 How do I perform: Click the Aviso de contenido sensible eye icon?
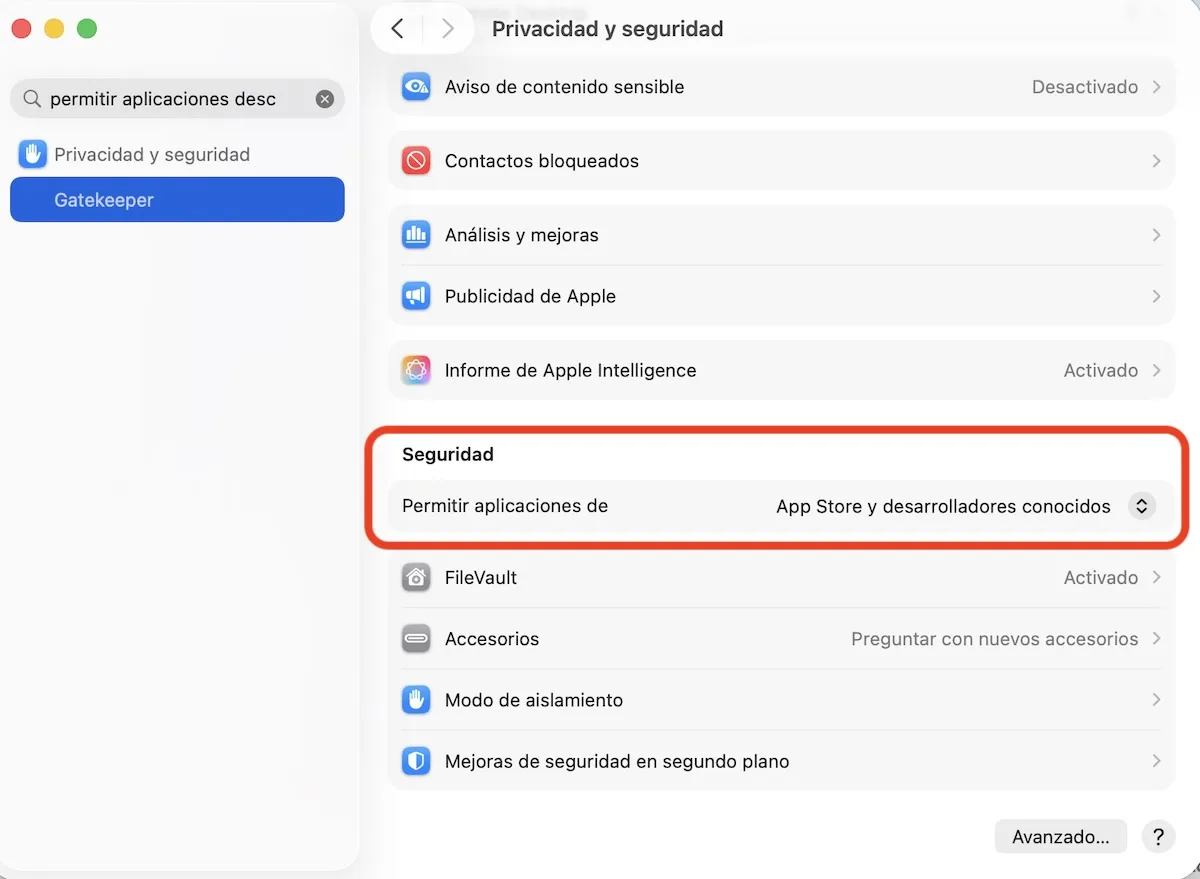click(x=416, y=87)
